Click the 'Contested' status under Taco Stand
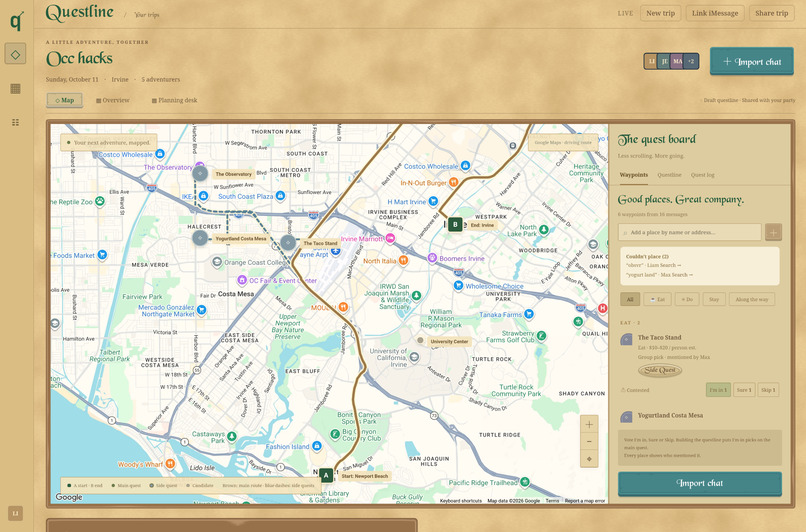Viewport: 806px width, 532px height. (x=635, y=390)
